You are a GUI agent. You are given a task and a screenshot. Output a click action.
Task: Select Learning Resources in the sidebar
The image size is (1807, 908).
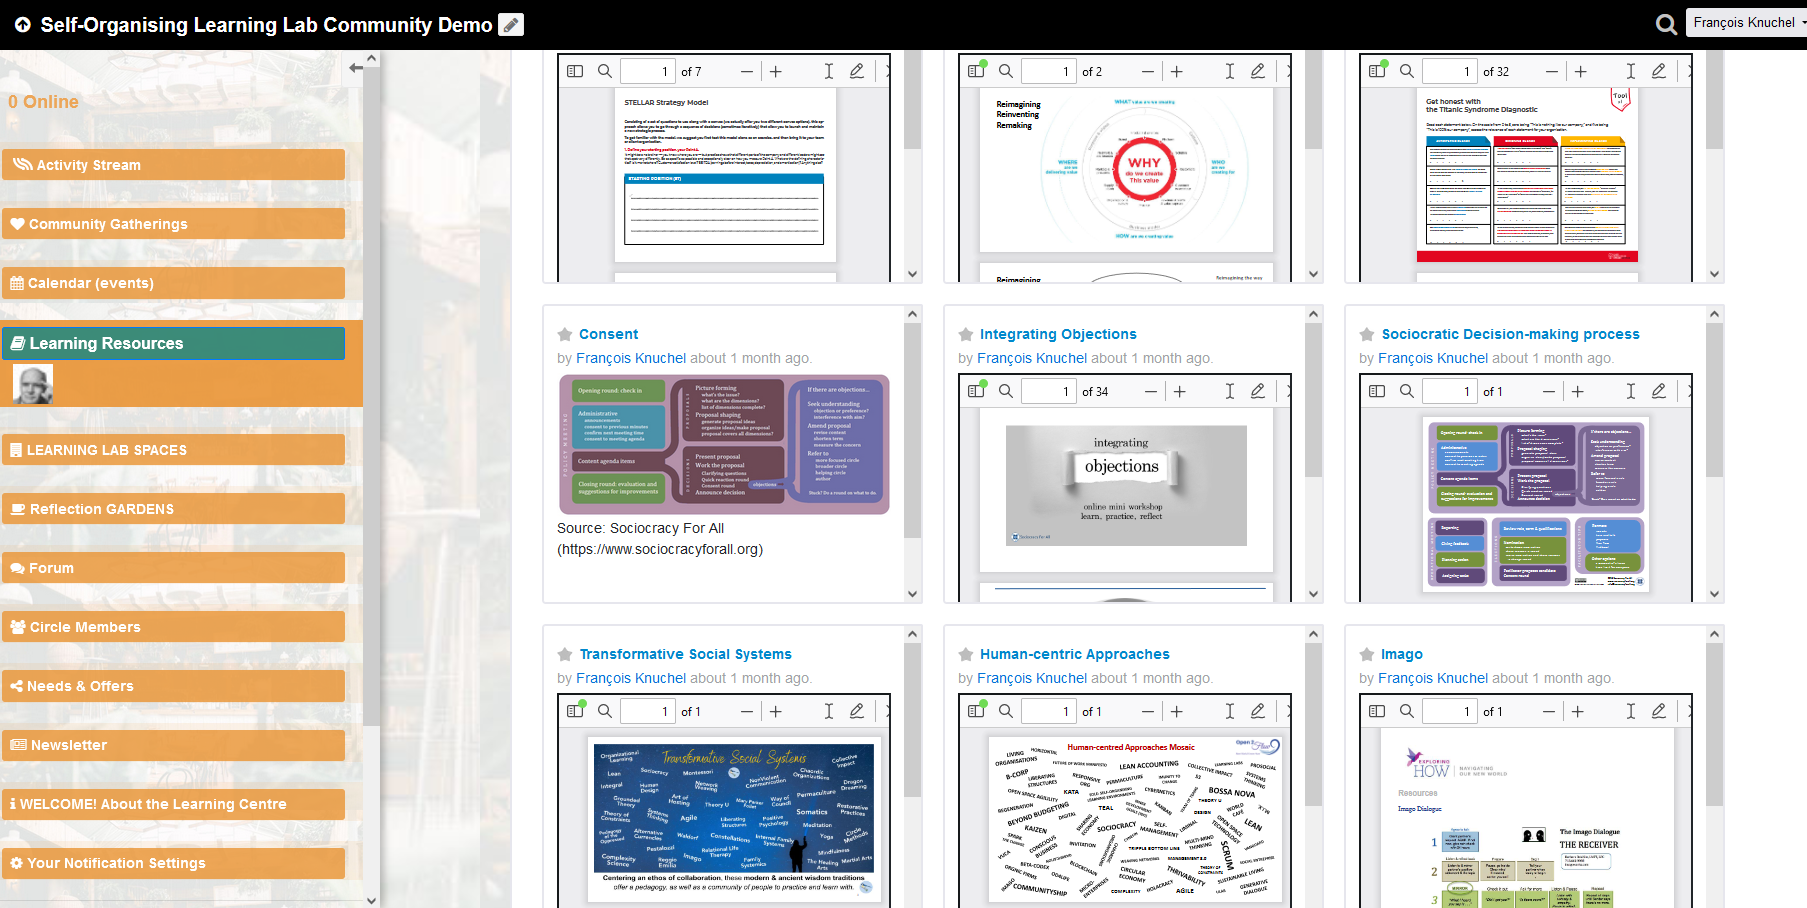[174, 343]
